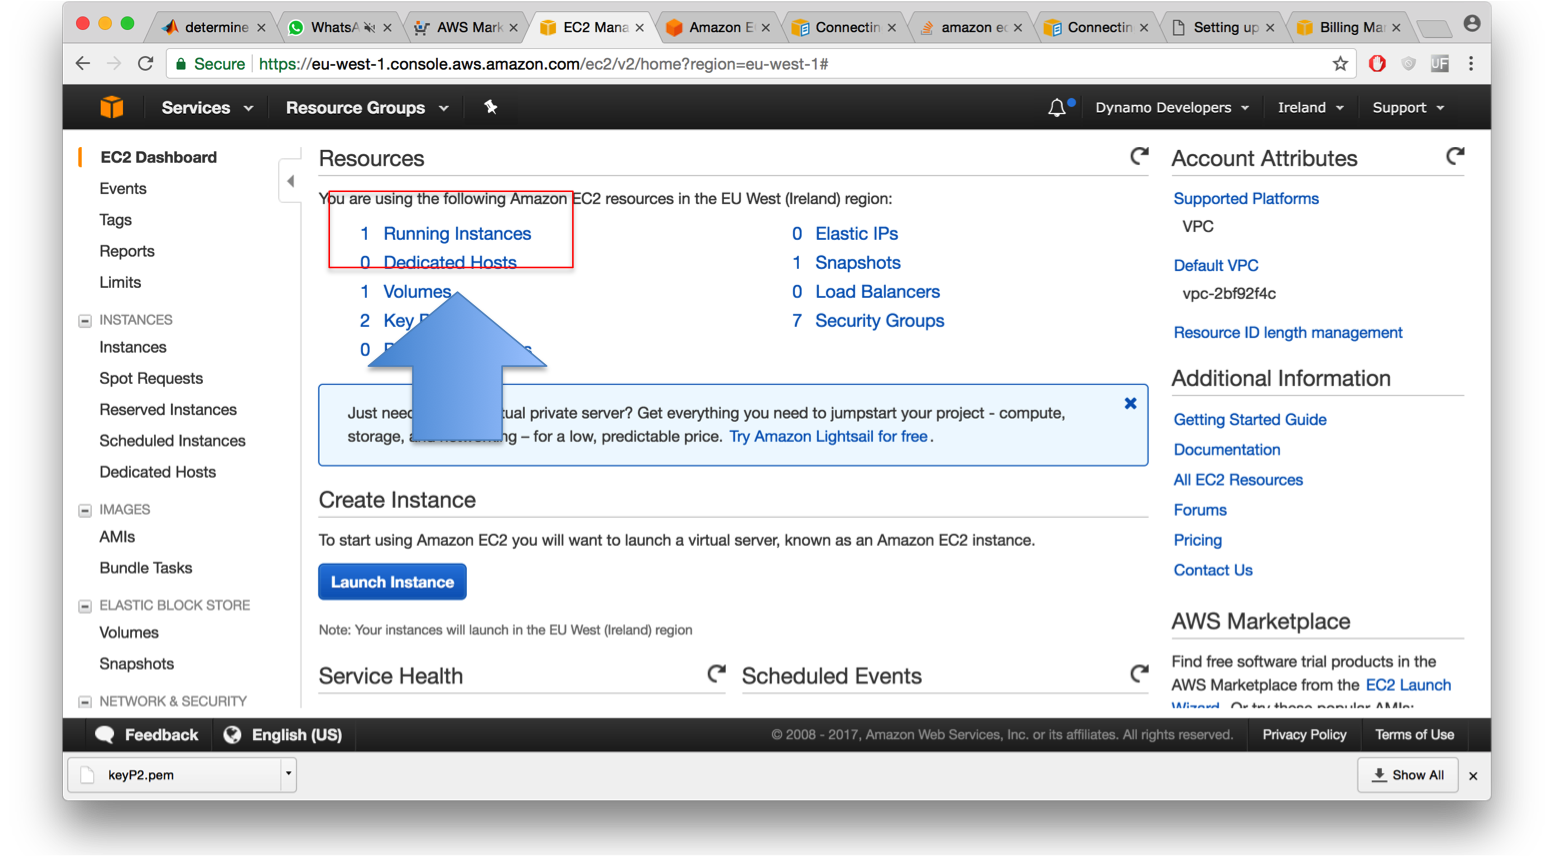1554x856 pixels.
Task: Open the Support dropdown menu
Action: [1408, 107]
